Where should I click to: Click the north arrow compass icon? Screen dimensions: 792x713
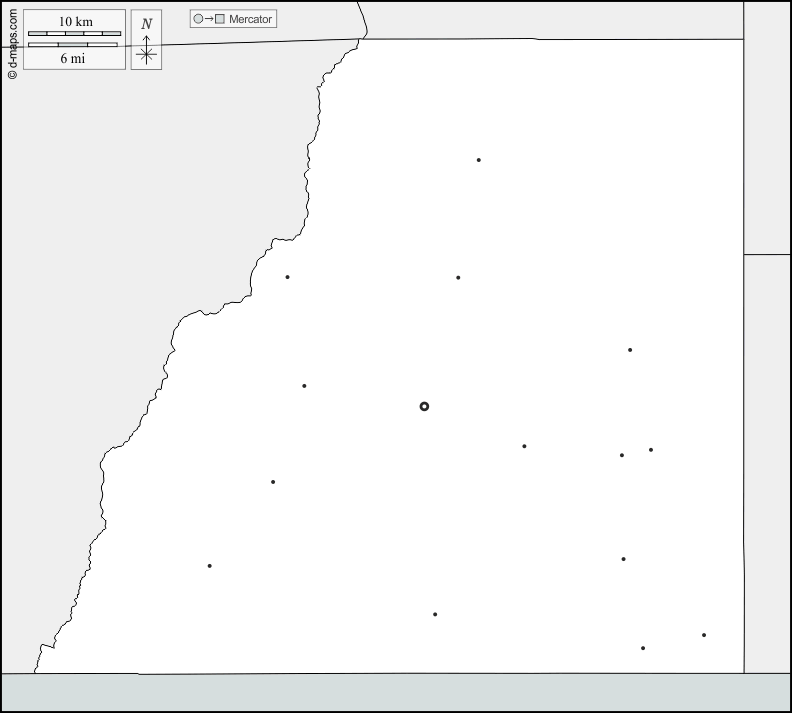point(146,40)
